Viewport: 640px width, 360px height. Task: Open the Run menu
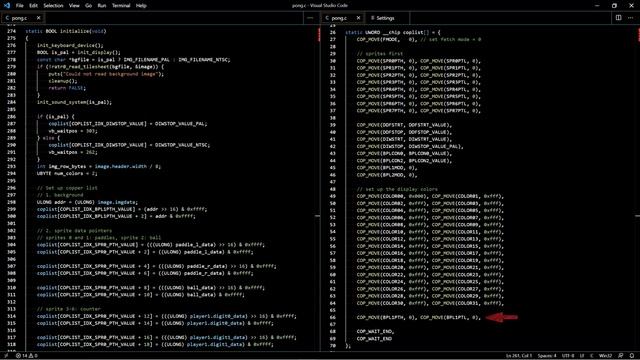tap(102, 6)
